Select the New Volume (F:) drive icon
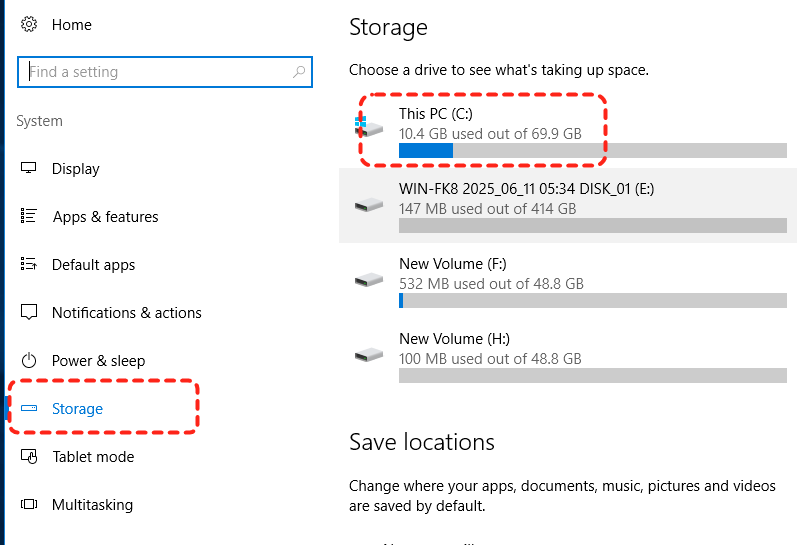This screenshot has width=804, height=545. point(369,280)
